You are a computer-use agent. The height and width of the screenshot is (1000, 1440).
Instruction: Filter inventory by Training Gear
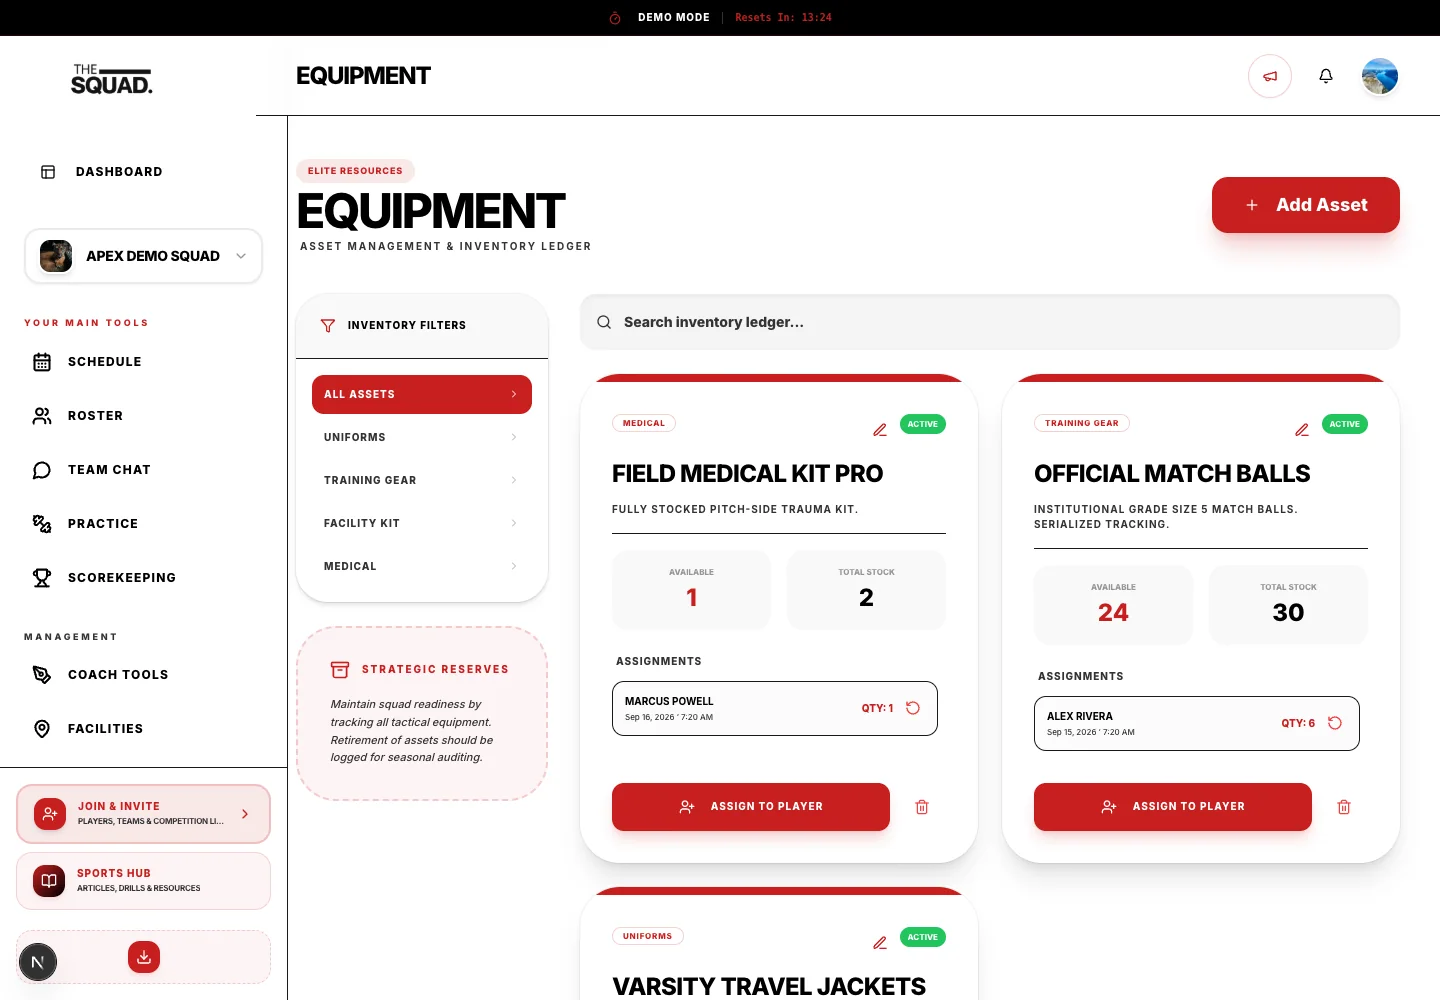[x=422, y=480]
